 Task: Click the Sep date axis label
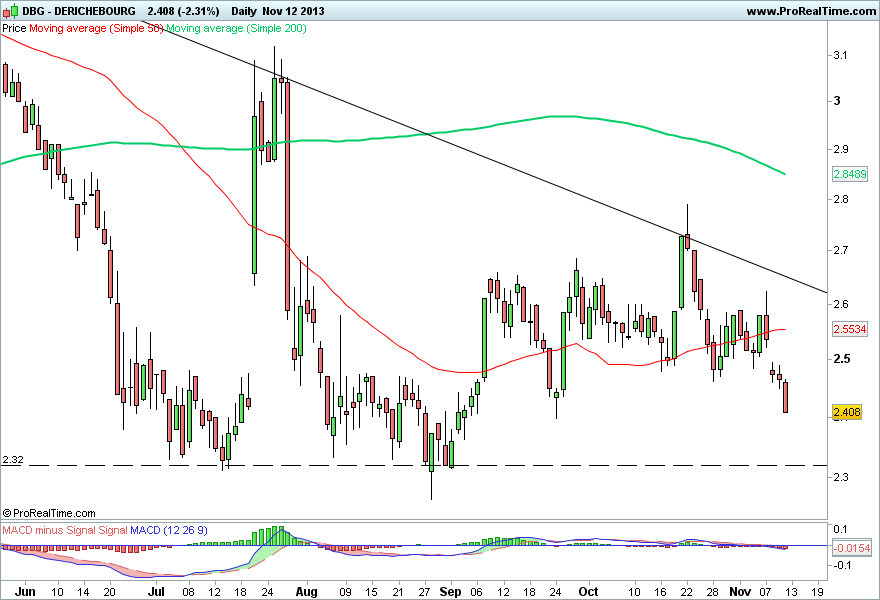coord(450,592)
